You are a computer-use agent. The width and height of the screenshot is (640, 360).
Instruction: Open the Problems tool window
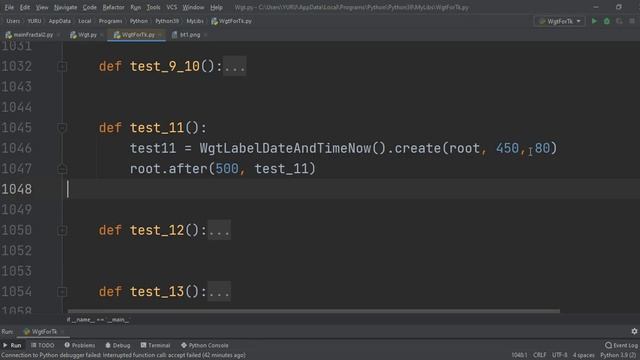coord(80,345)
